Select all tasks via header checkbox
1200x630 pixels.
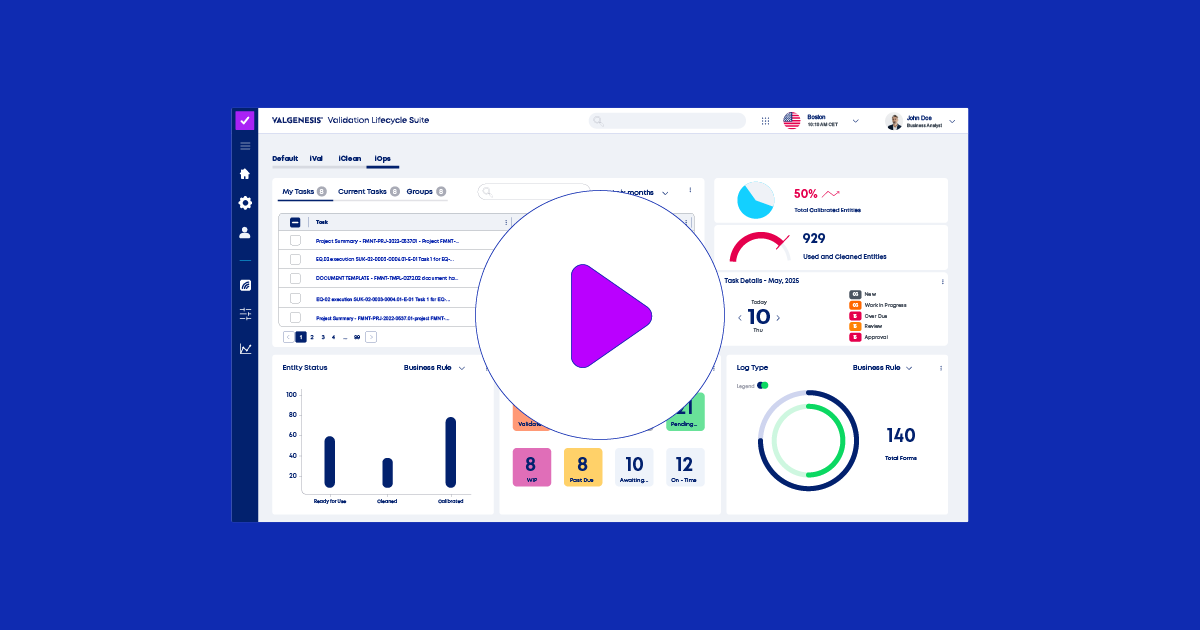click(x=295, y=222)
